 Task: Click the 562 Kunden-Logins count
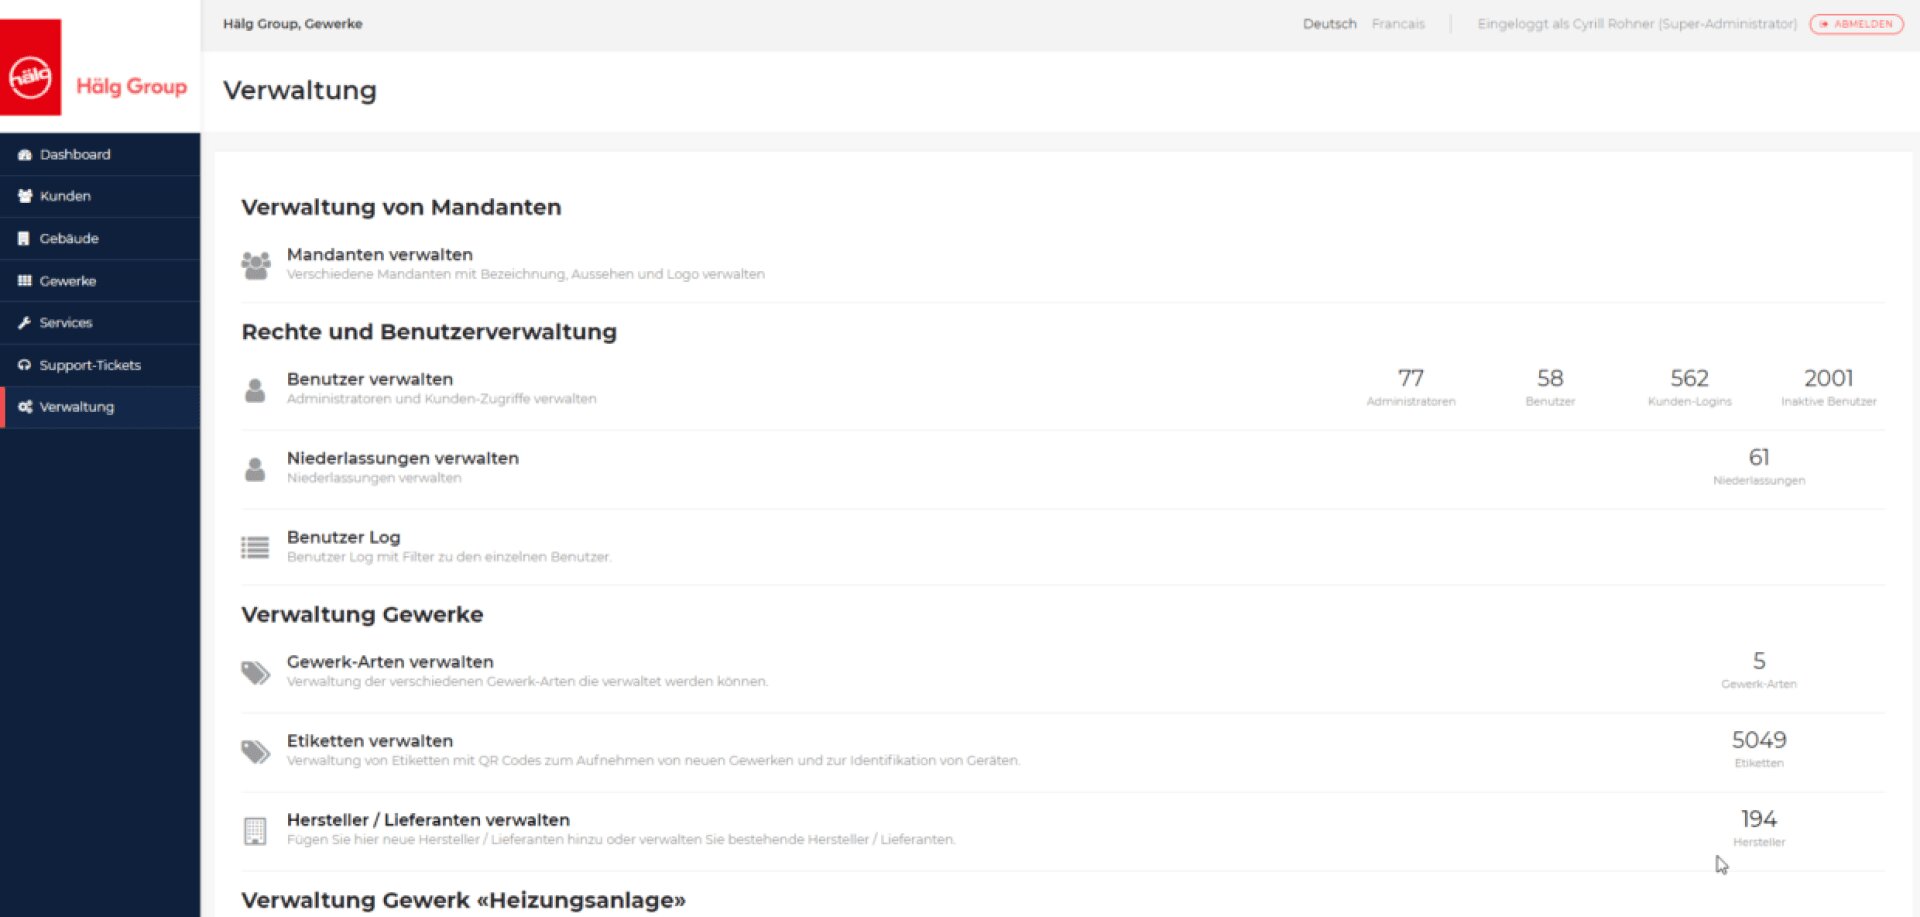(x=1690, y=387)
